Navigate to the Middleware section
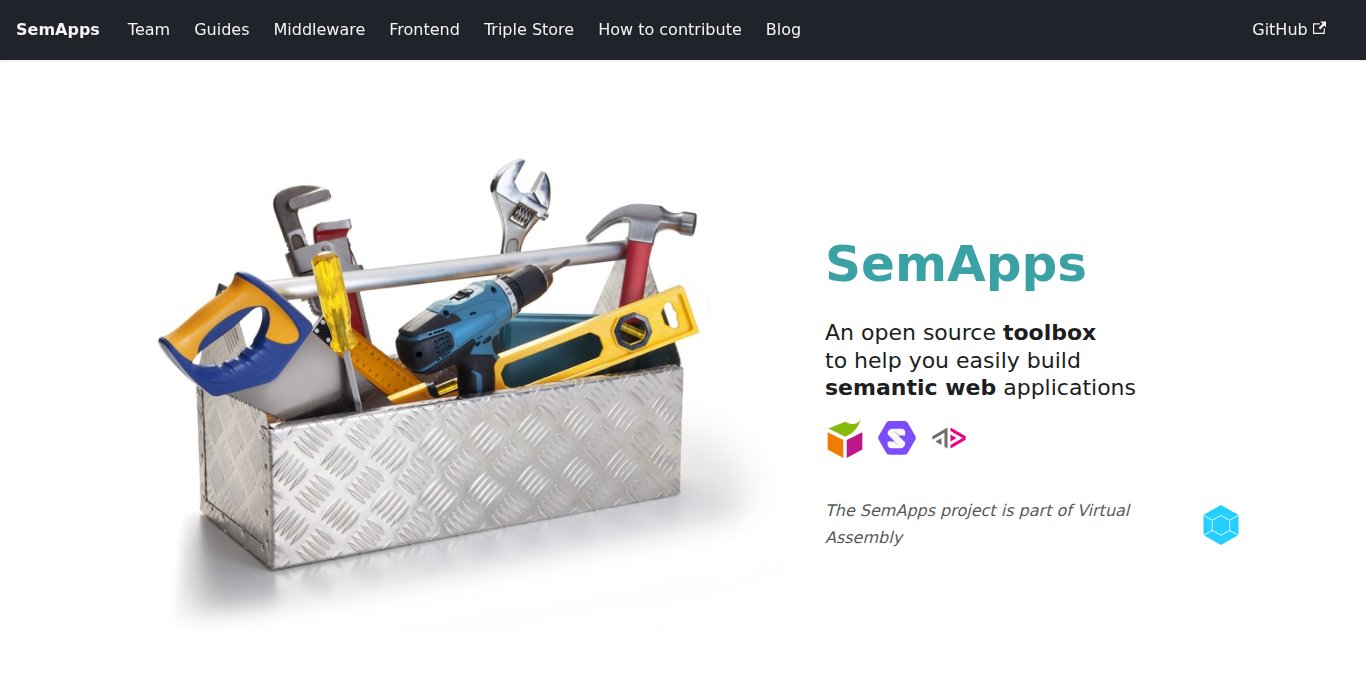This screenshot has width=1366, height=681. pyautogui.click(x=319, y=29)
